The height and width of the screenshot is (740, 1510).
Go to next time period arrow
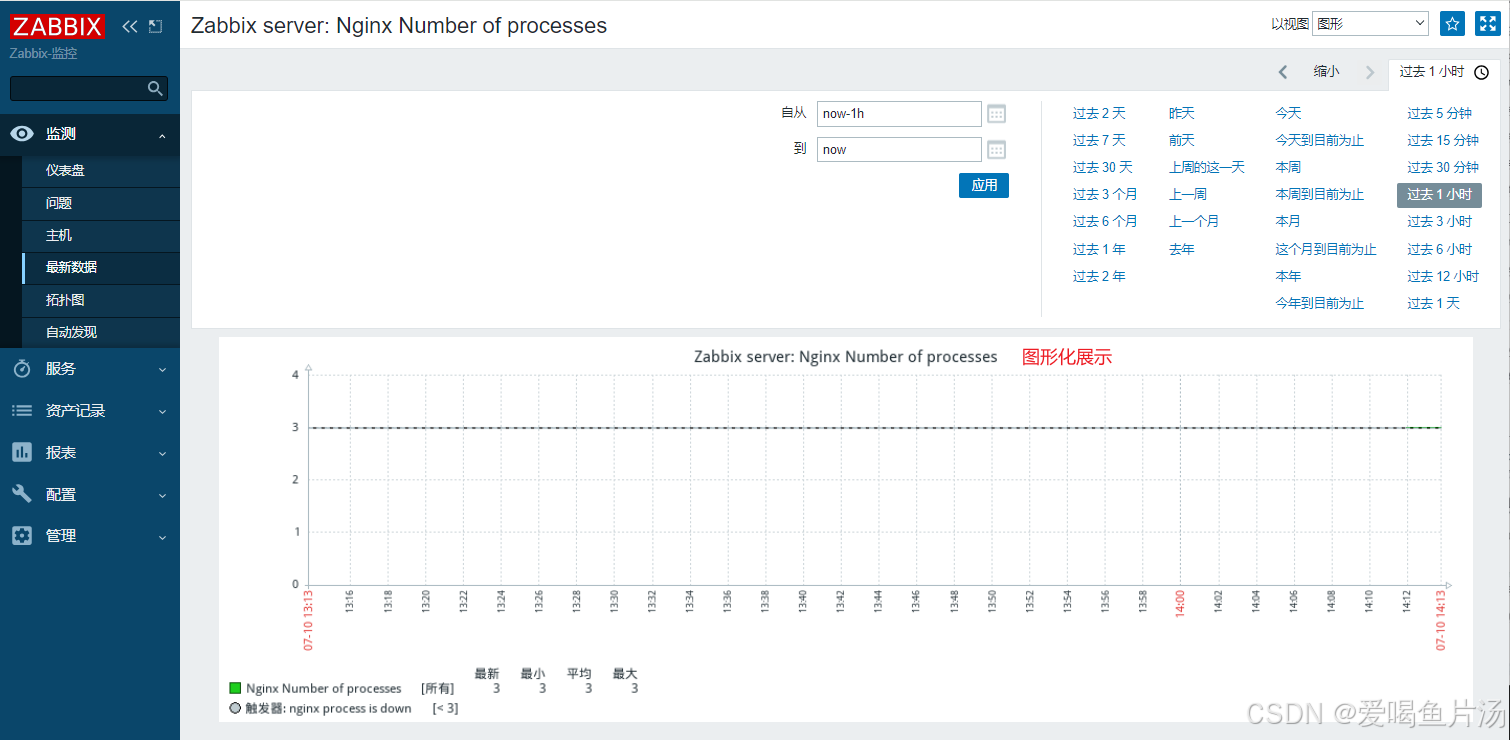1370,72
